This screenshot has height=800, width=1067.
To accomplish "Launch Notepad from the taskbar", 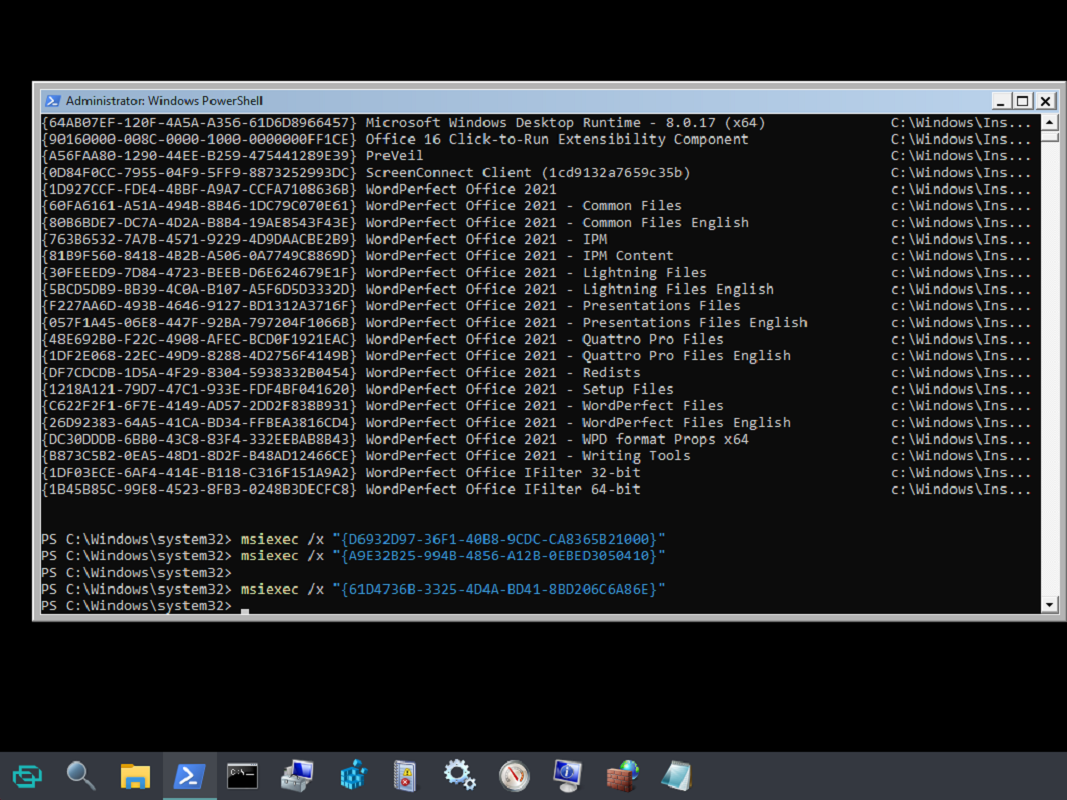I will (x=676, y=775).
